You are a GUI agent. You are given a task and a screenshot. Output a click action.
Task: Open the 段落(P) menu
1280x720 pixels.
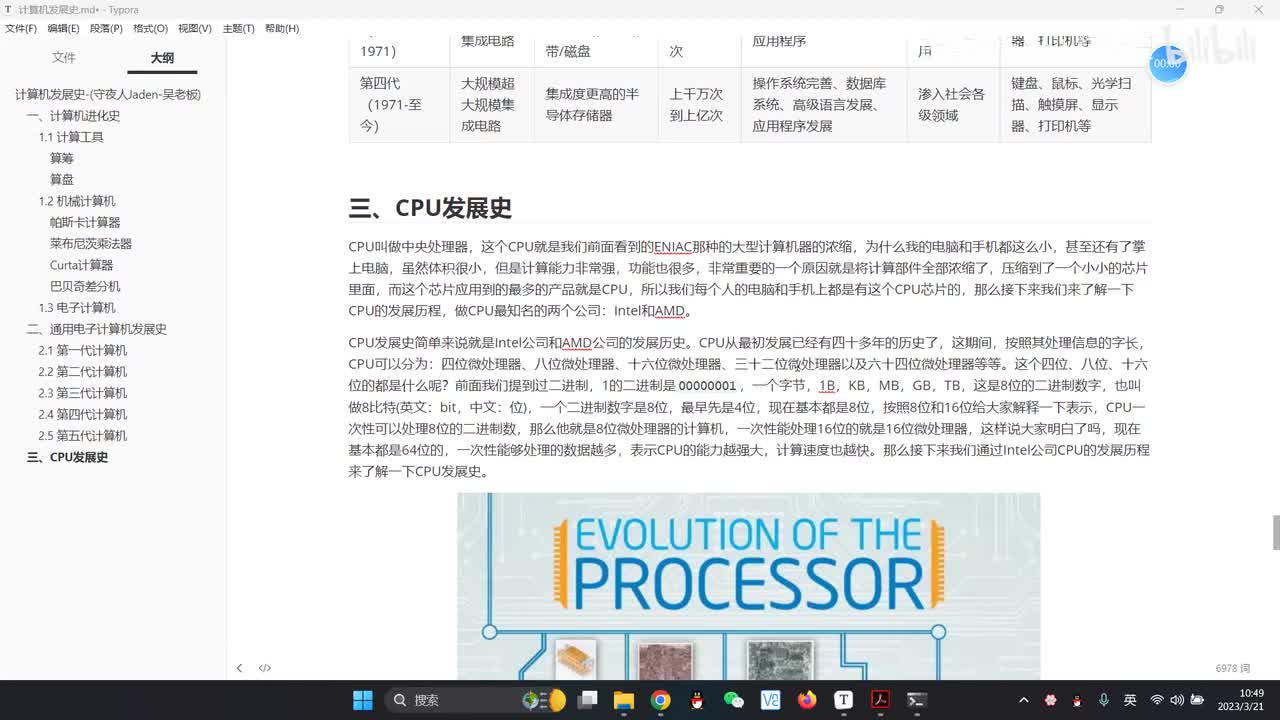[x=106, y=28]
